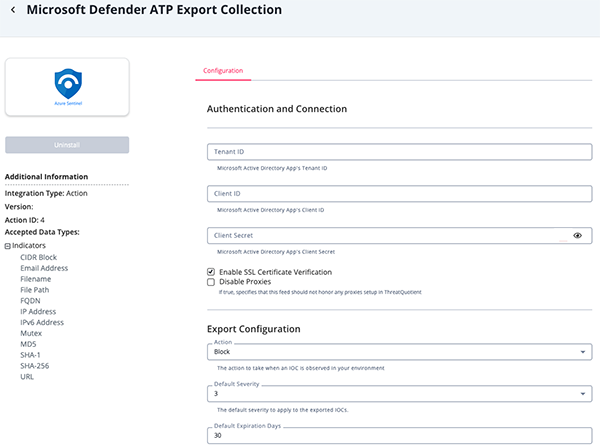Image resolution: width=600 pixels, height=448 pixels.
Task: Open the Default Severity dropdown
Action: 399,394
